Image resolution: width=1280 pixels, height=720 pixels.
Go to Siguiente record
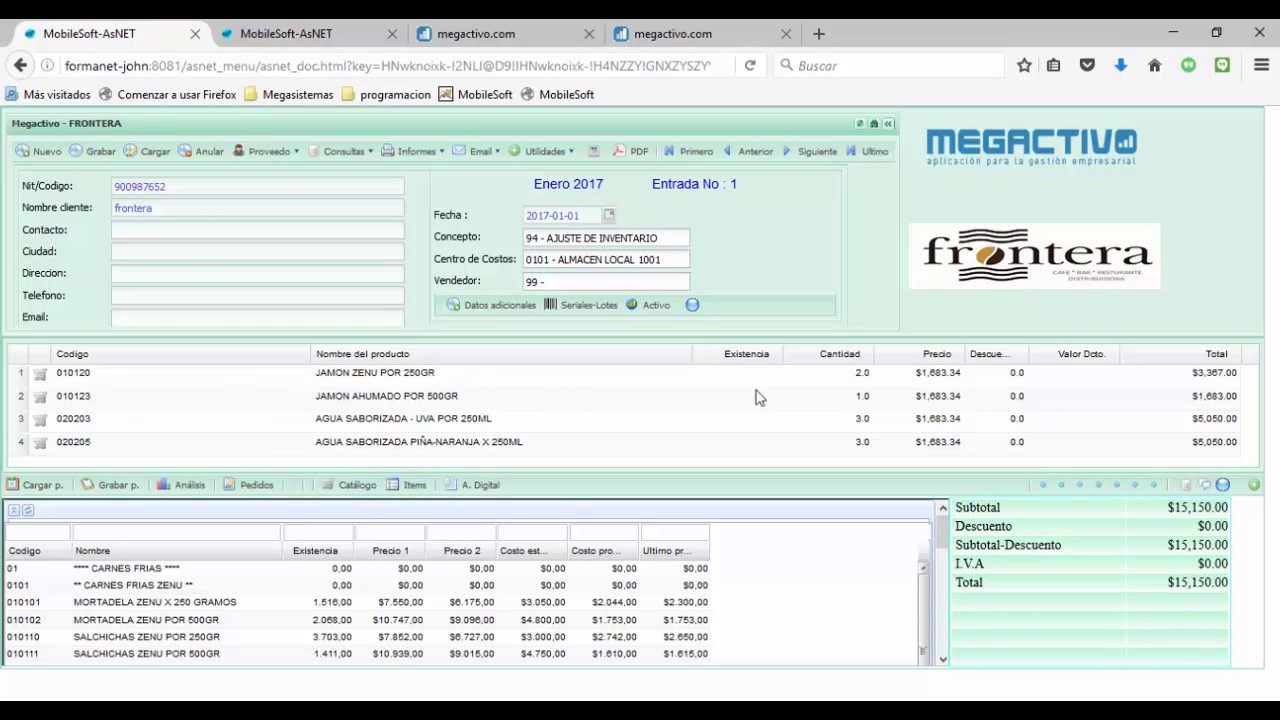coord(809,151)
